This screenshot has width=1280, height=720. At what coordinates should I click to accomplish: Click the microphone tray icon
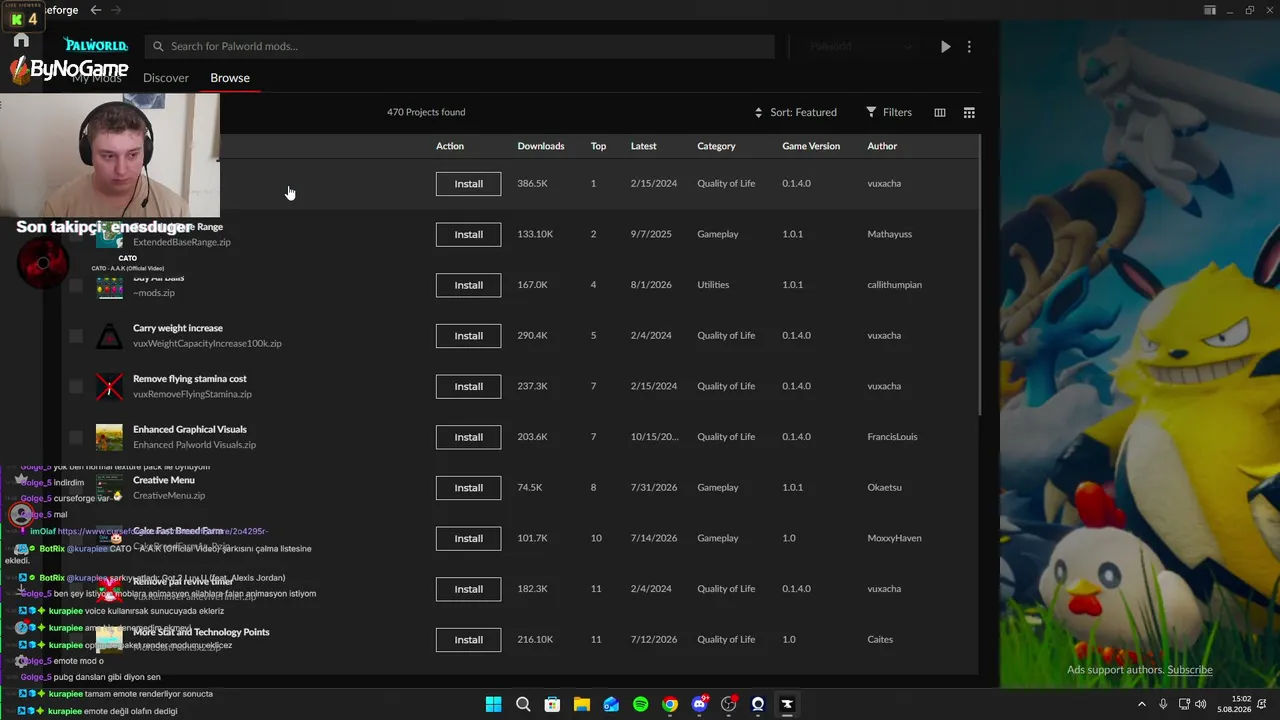click(x=1163, y=704)
